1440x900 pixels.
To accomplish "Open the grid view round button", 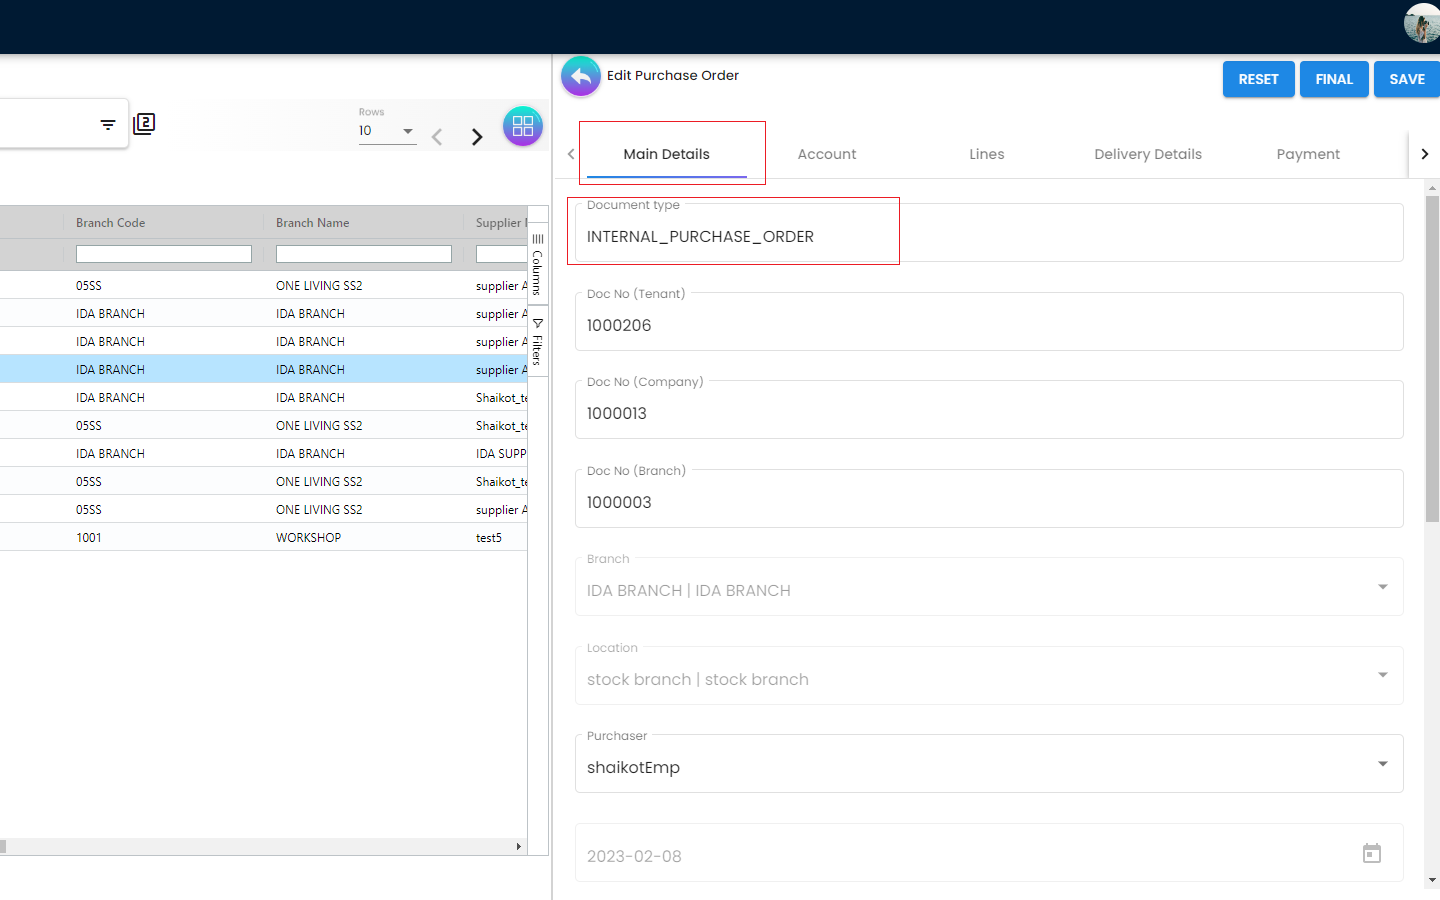I will tap(522, 126).
